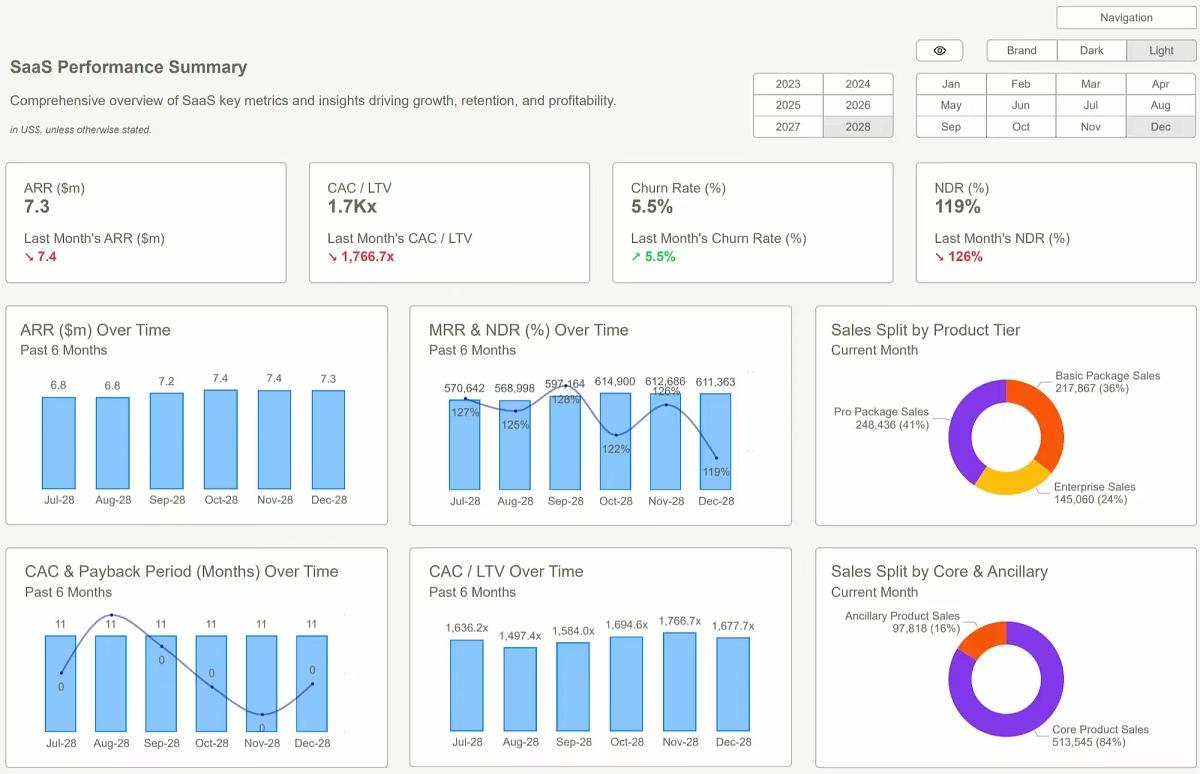Click the 1,497.4x CAC / LTV data label

520,636
